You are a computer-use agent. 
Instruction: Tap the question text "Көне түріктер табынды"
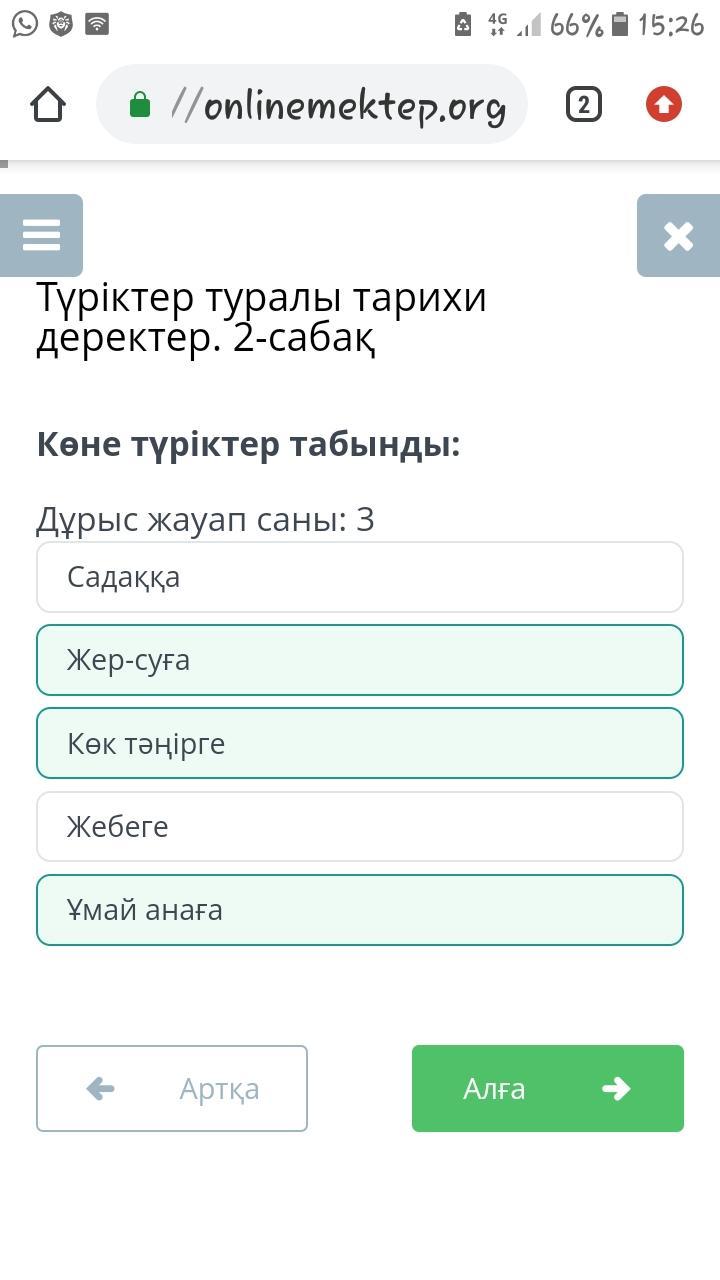pyautogui.click(x=248, y=445)
